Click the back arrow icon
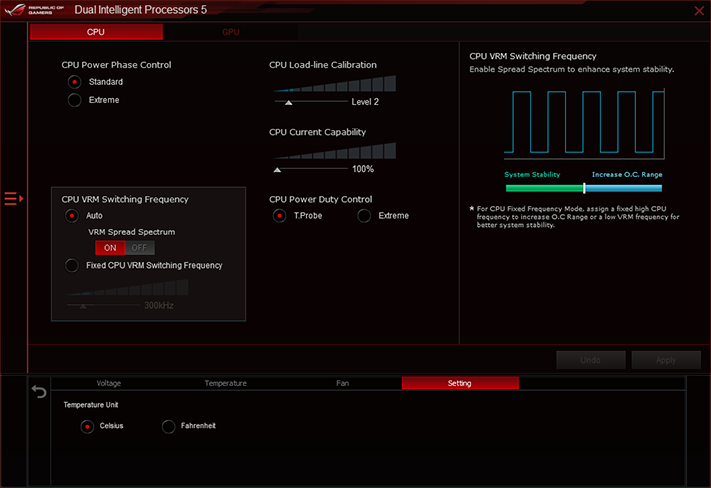The width and height of the screenshot is (711, 488). (x=39, y=391)
